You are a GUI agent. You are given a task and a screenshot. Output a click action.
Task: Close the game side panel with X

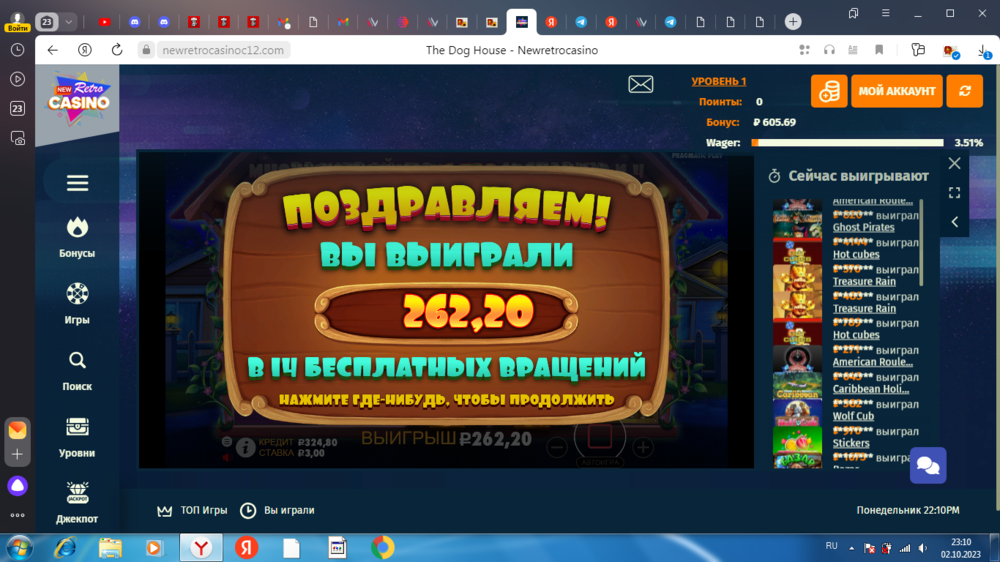point(954,163)
